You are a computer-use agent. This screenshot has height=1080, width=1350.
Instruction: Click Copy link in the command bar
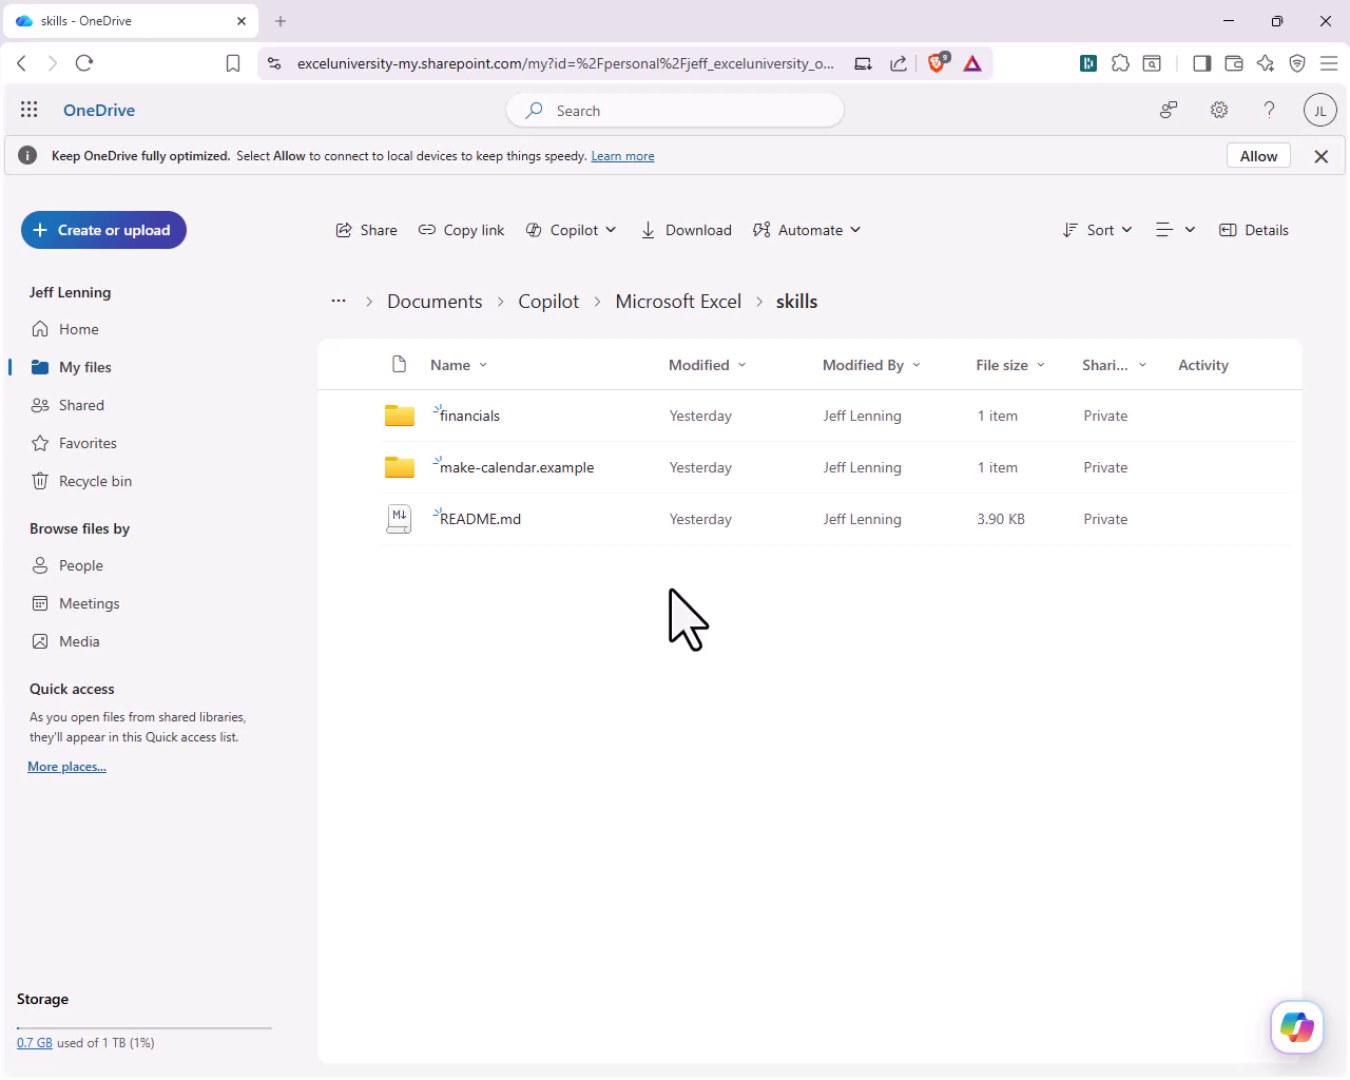coord(461,230)
